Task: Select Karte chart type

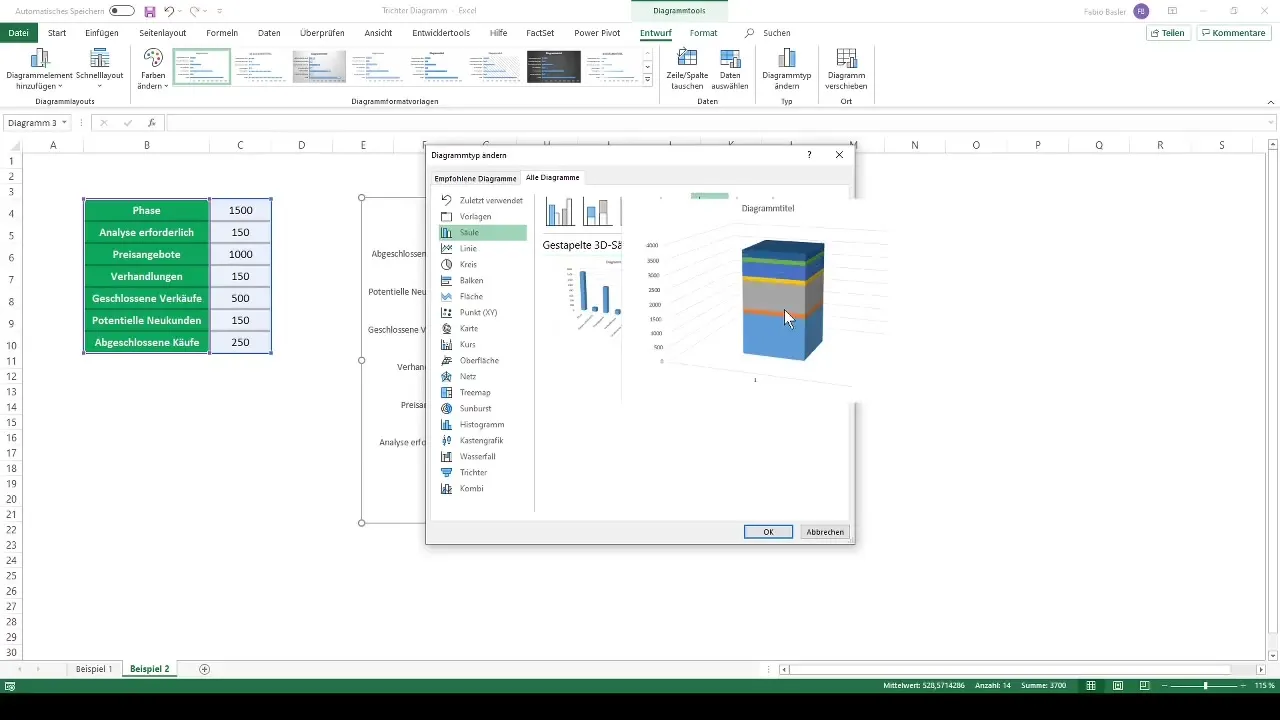Action: (x=483, y=328)
